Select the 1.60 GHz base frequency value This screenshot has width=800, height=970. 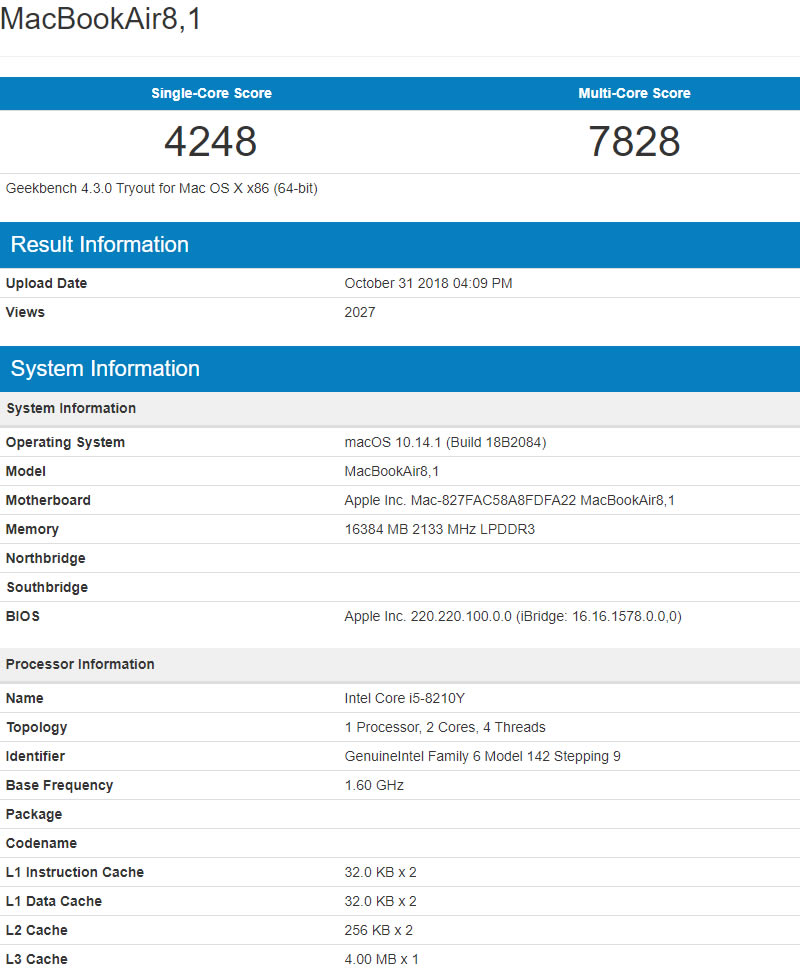(374, 785)
